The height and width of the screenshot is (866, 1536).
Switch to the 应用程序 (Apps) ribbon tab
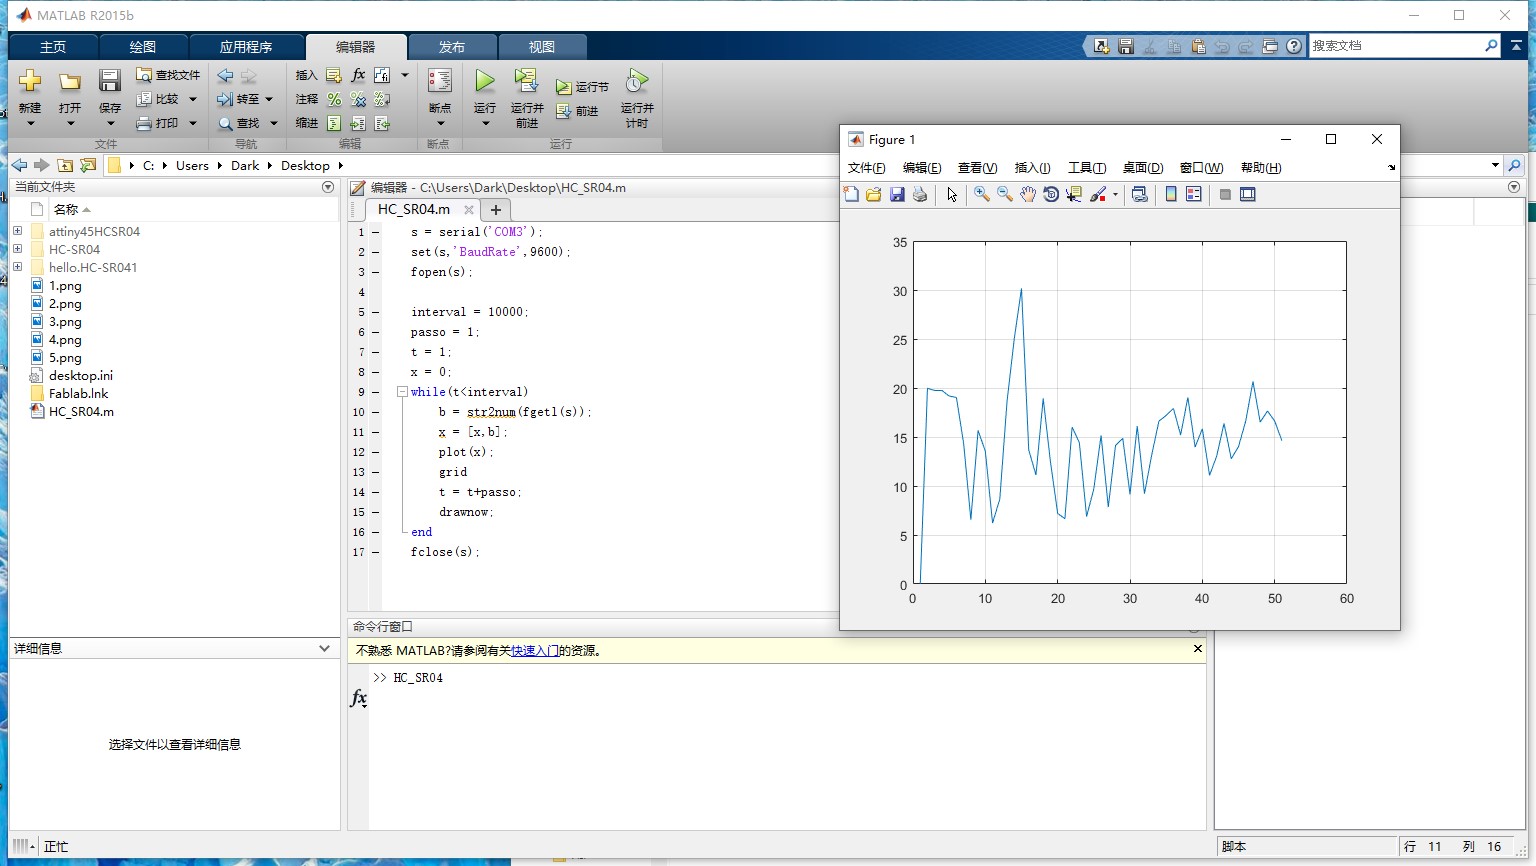pos(246,47)
